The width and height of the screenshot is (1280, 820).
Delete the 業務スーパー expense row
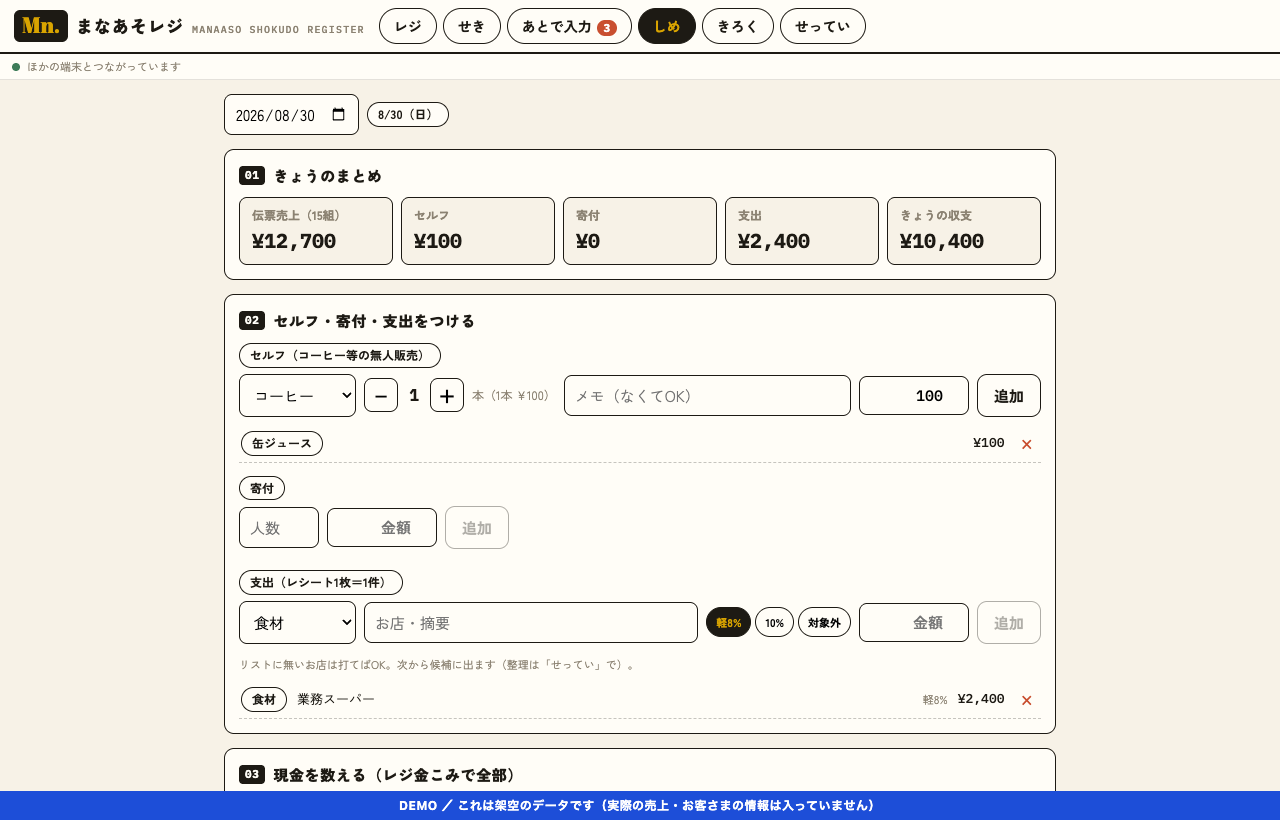pos(1026,700)
